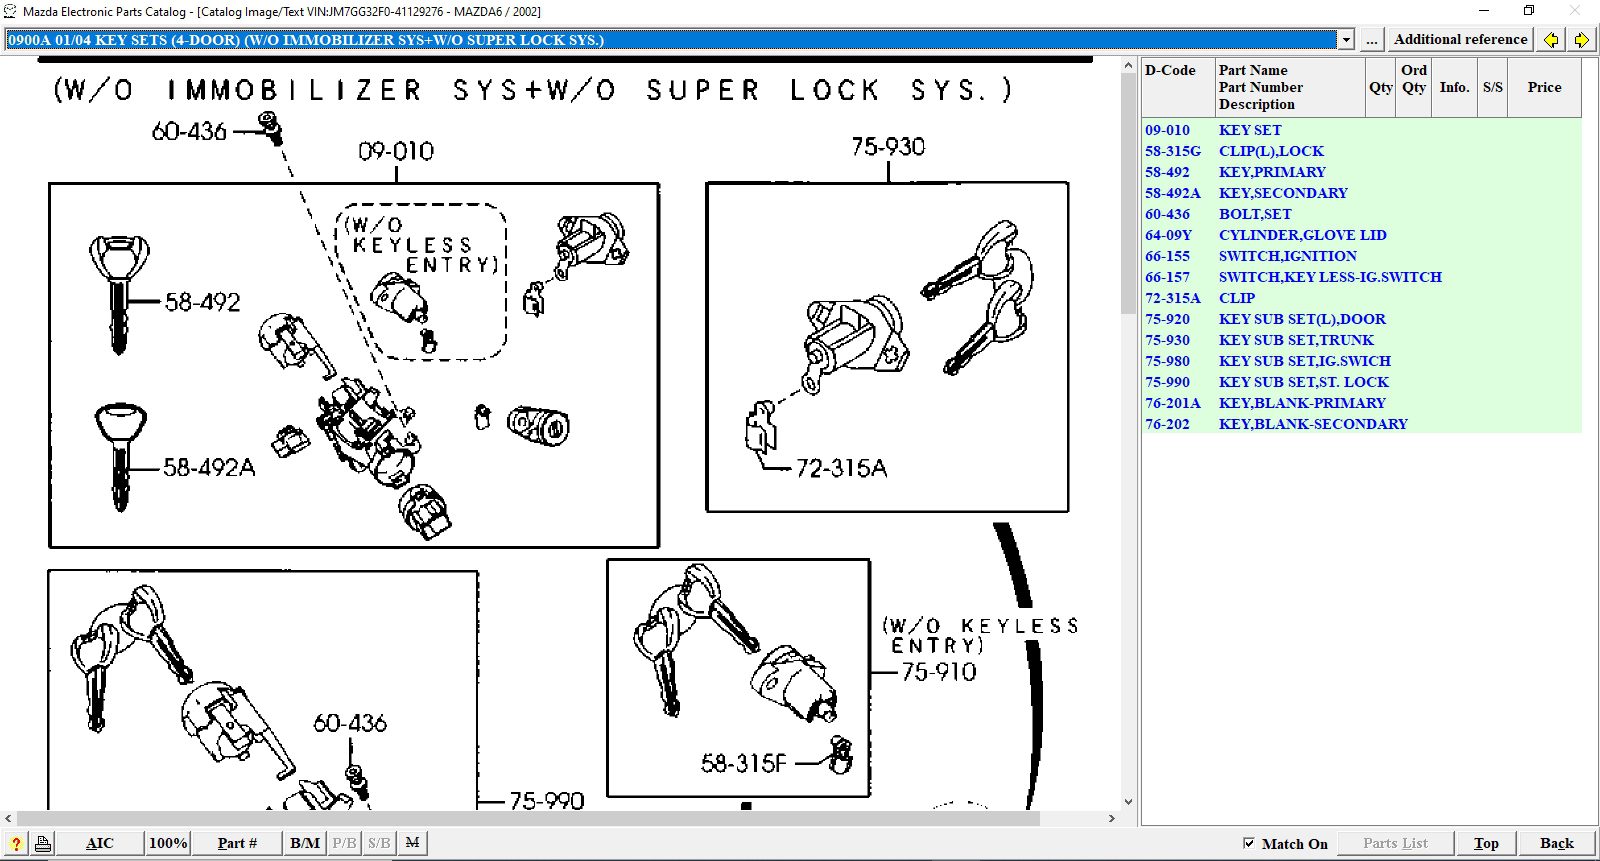Select the 76-201A KEY,BLANK-PRIMARY row

coord(1362,403)
